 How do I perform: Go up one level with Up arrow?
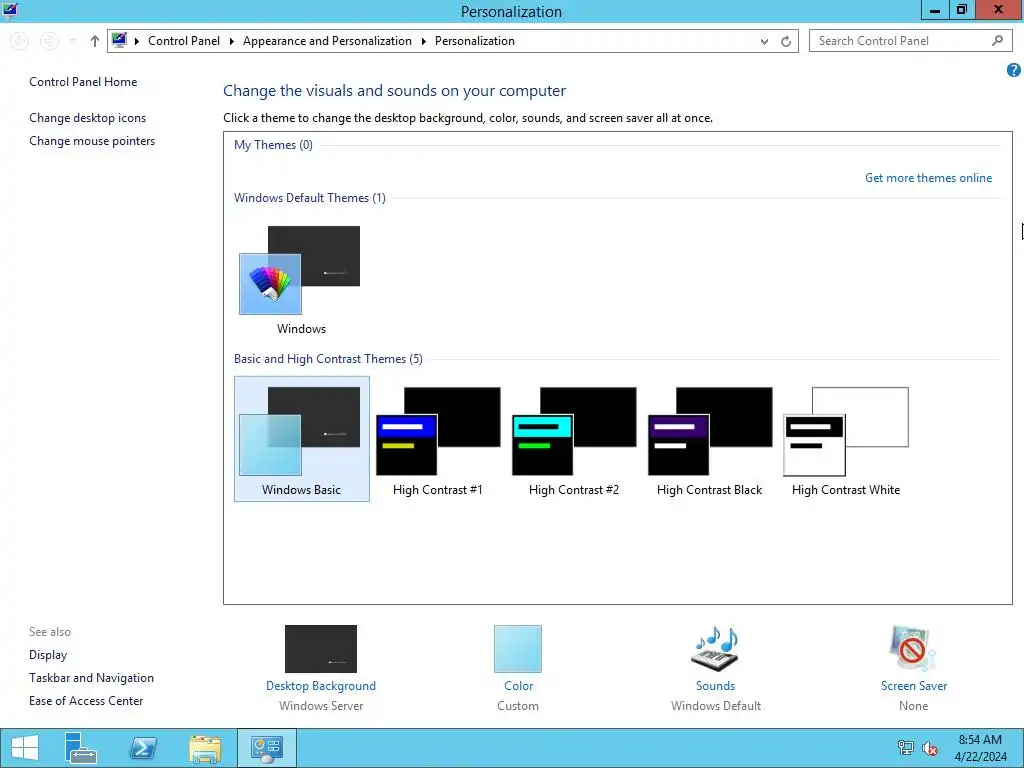pos(95,41)
